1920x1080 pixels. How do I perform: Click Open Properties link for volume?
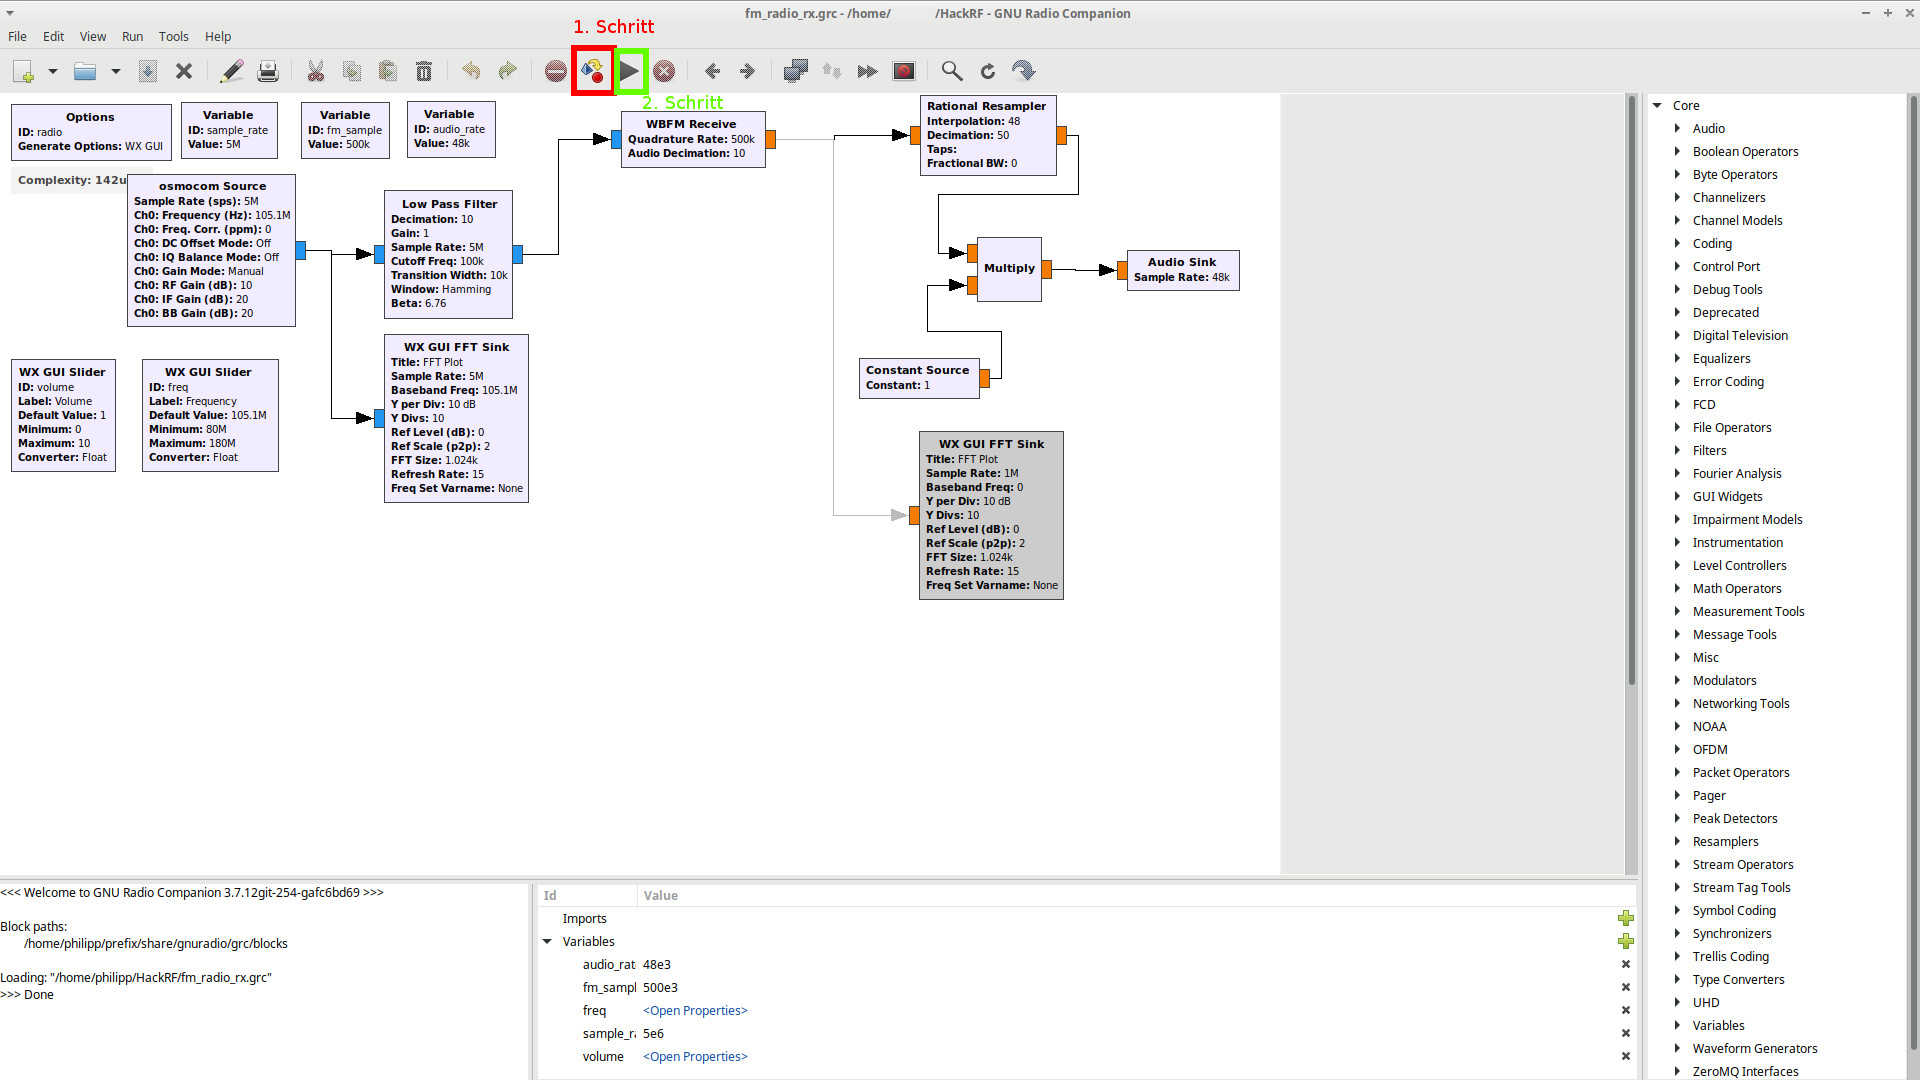coord(695,1056)
